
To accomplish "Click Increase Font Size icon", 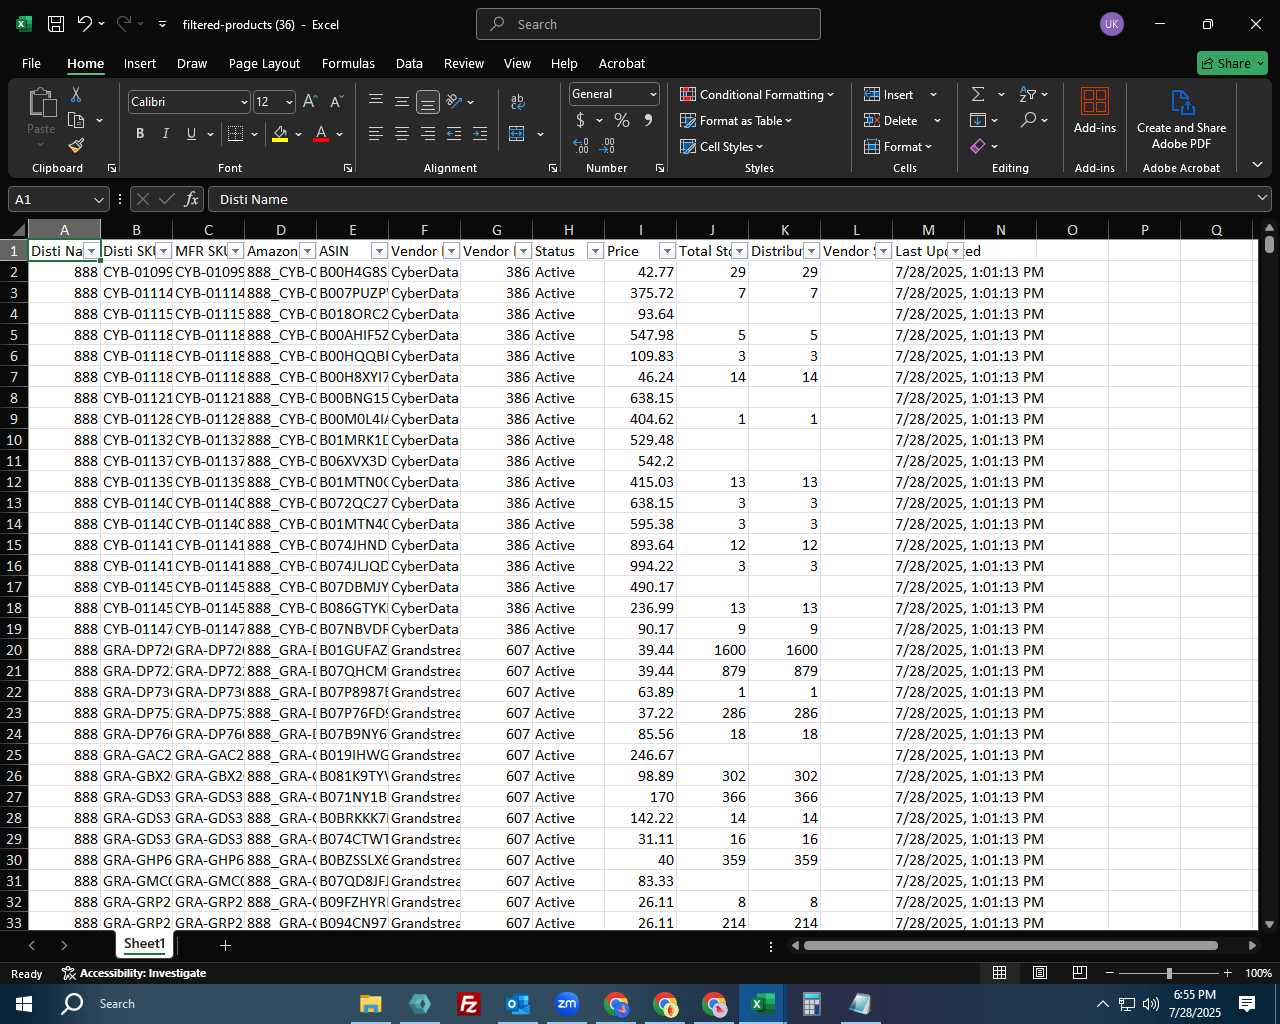I will click(x=310, y=102).
